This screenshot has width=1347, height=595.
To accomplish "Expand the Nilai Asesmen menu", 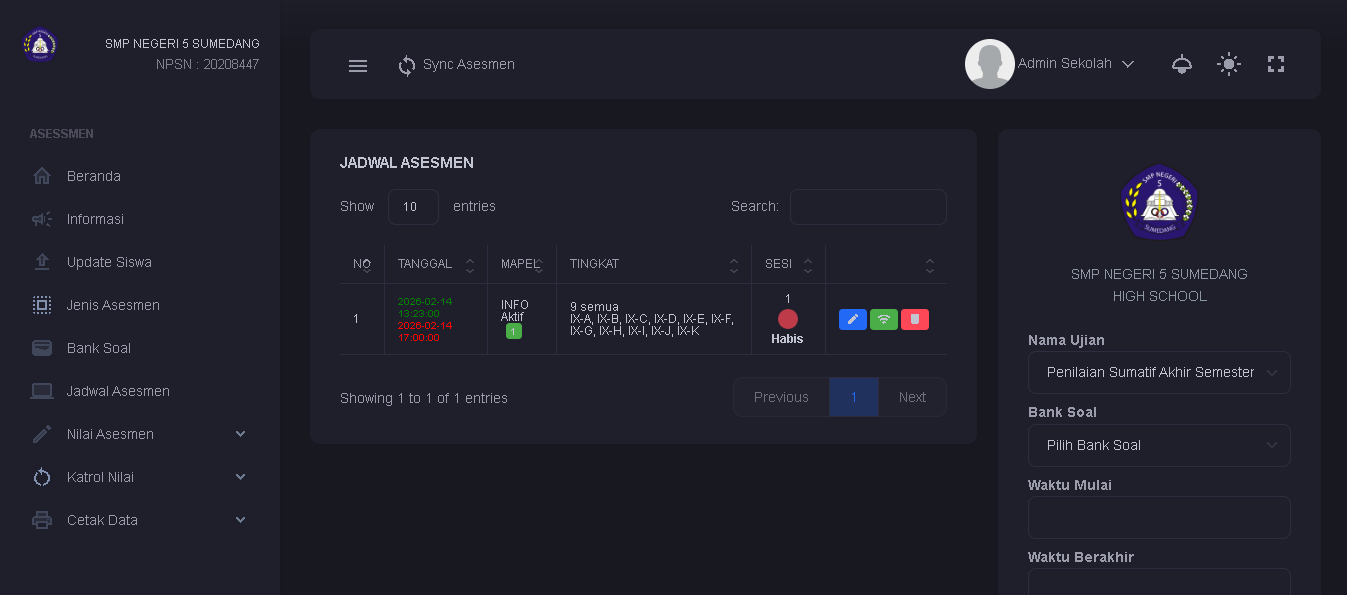I will coord(110,433).
